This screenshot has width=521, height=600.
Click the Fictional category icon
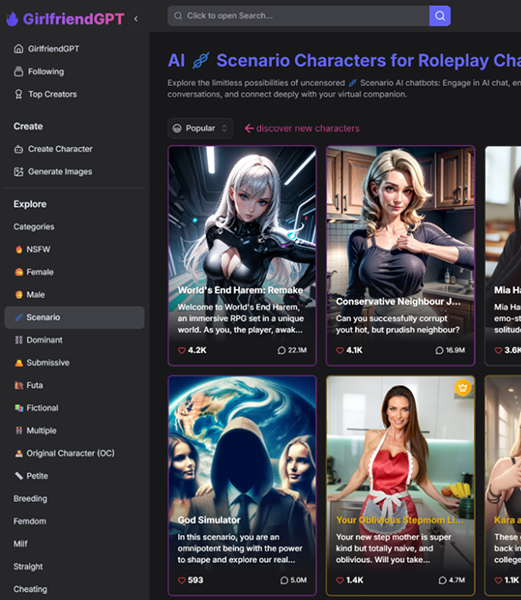19,408
